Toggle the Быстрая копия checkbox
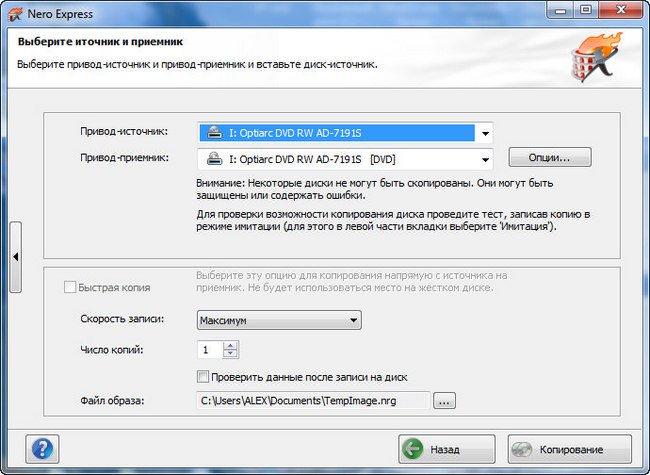The height and width of the screenshot is (475, 650). coord(70,287)
